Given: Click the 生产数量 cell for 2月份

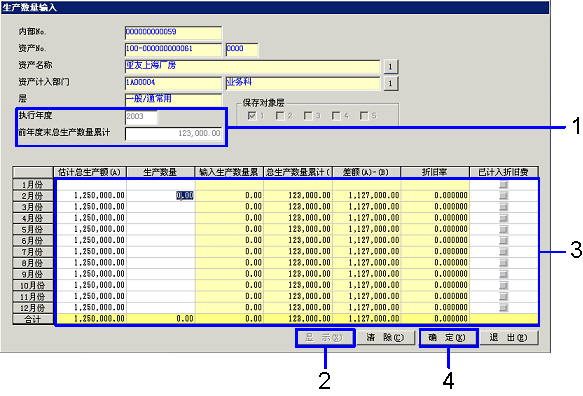Looking at the screenshot, I should click(161, 196).
